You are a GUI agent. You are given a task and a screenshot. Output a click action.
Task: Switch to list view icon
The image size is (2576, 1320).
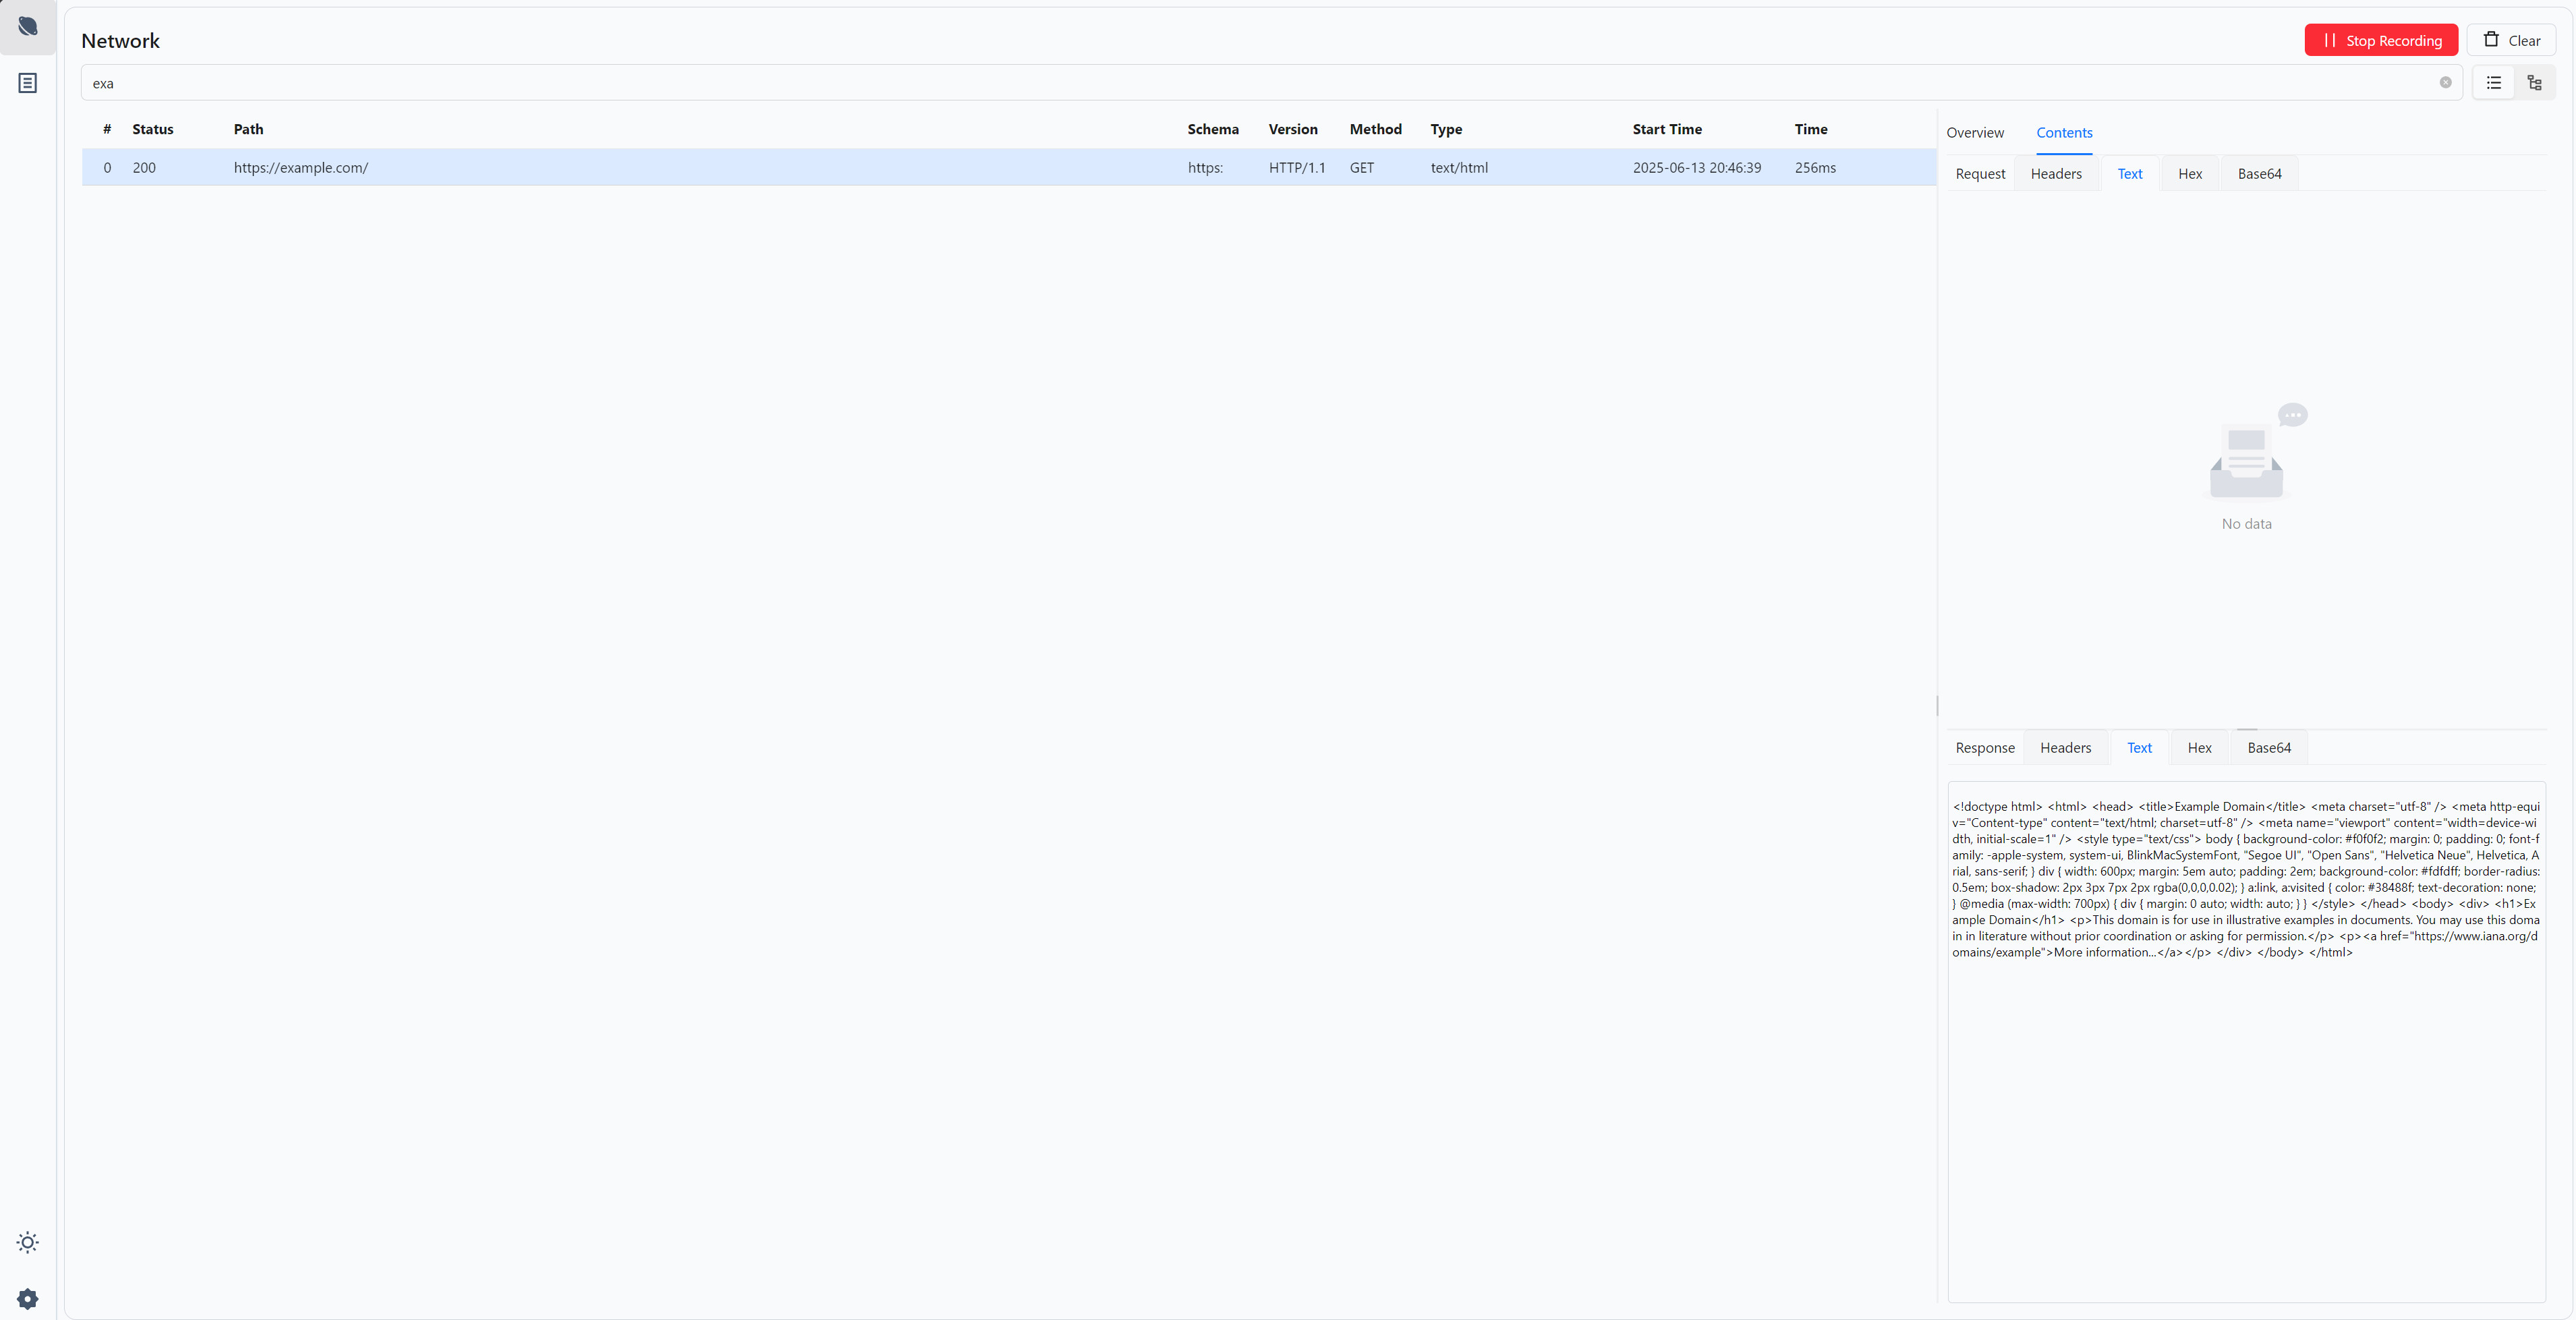pyautogui.click(x=2494, y=83)
